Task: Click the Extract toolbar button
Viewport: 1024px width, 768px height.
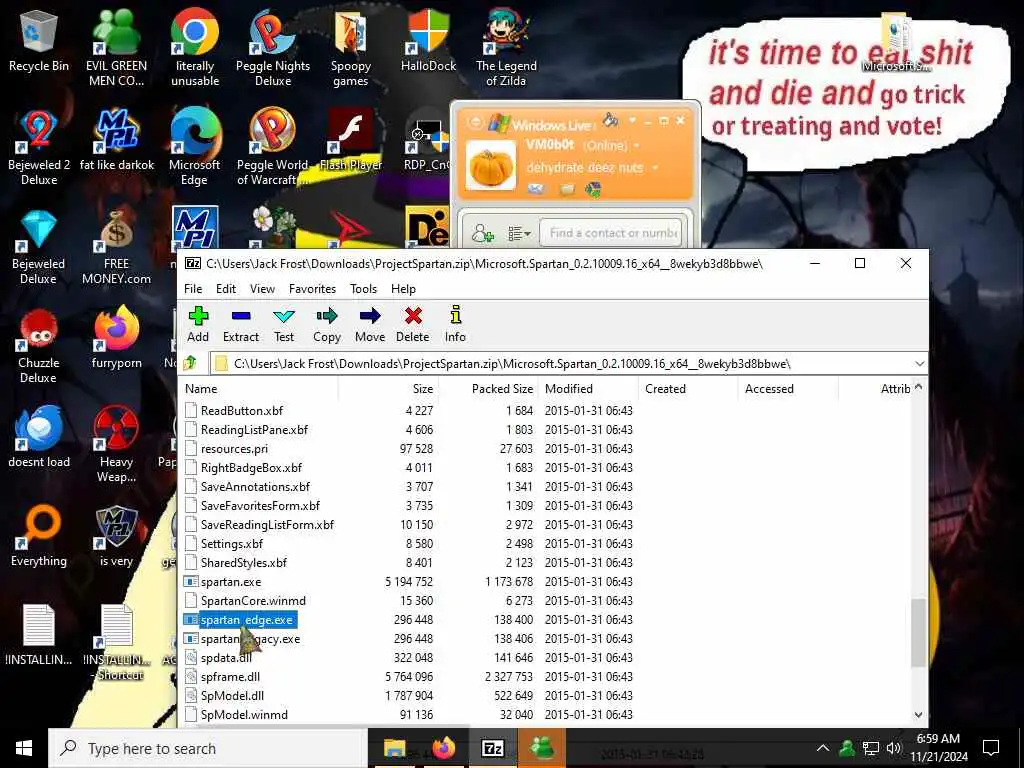Action: pyautogui.click(x=241, y=325)
